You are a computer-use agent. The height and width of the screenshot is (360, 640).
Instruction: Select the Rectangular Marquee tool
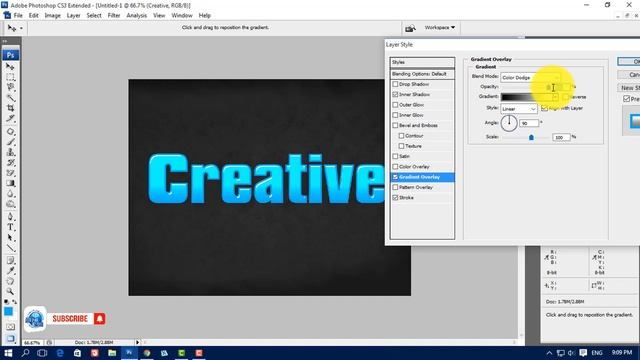click(11, 77)
